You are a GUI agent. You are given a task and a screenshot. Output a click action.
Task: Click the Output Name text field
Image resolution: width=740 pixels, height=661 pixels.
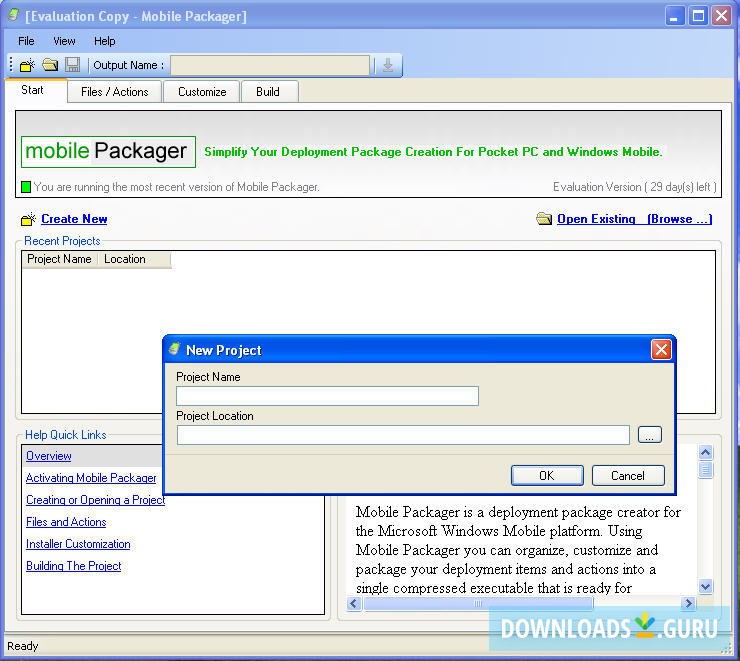[270, 65]
